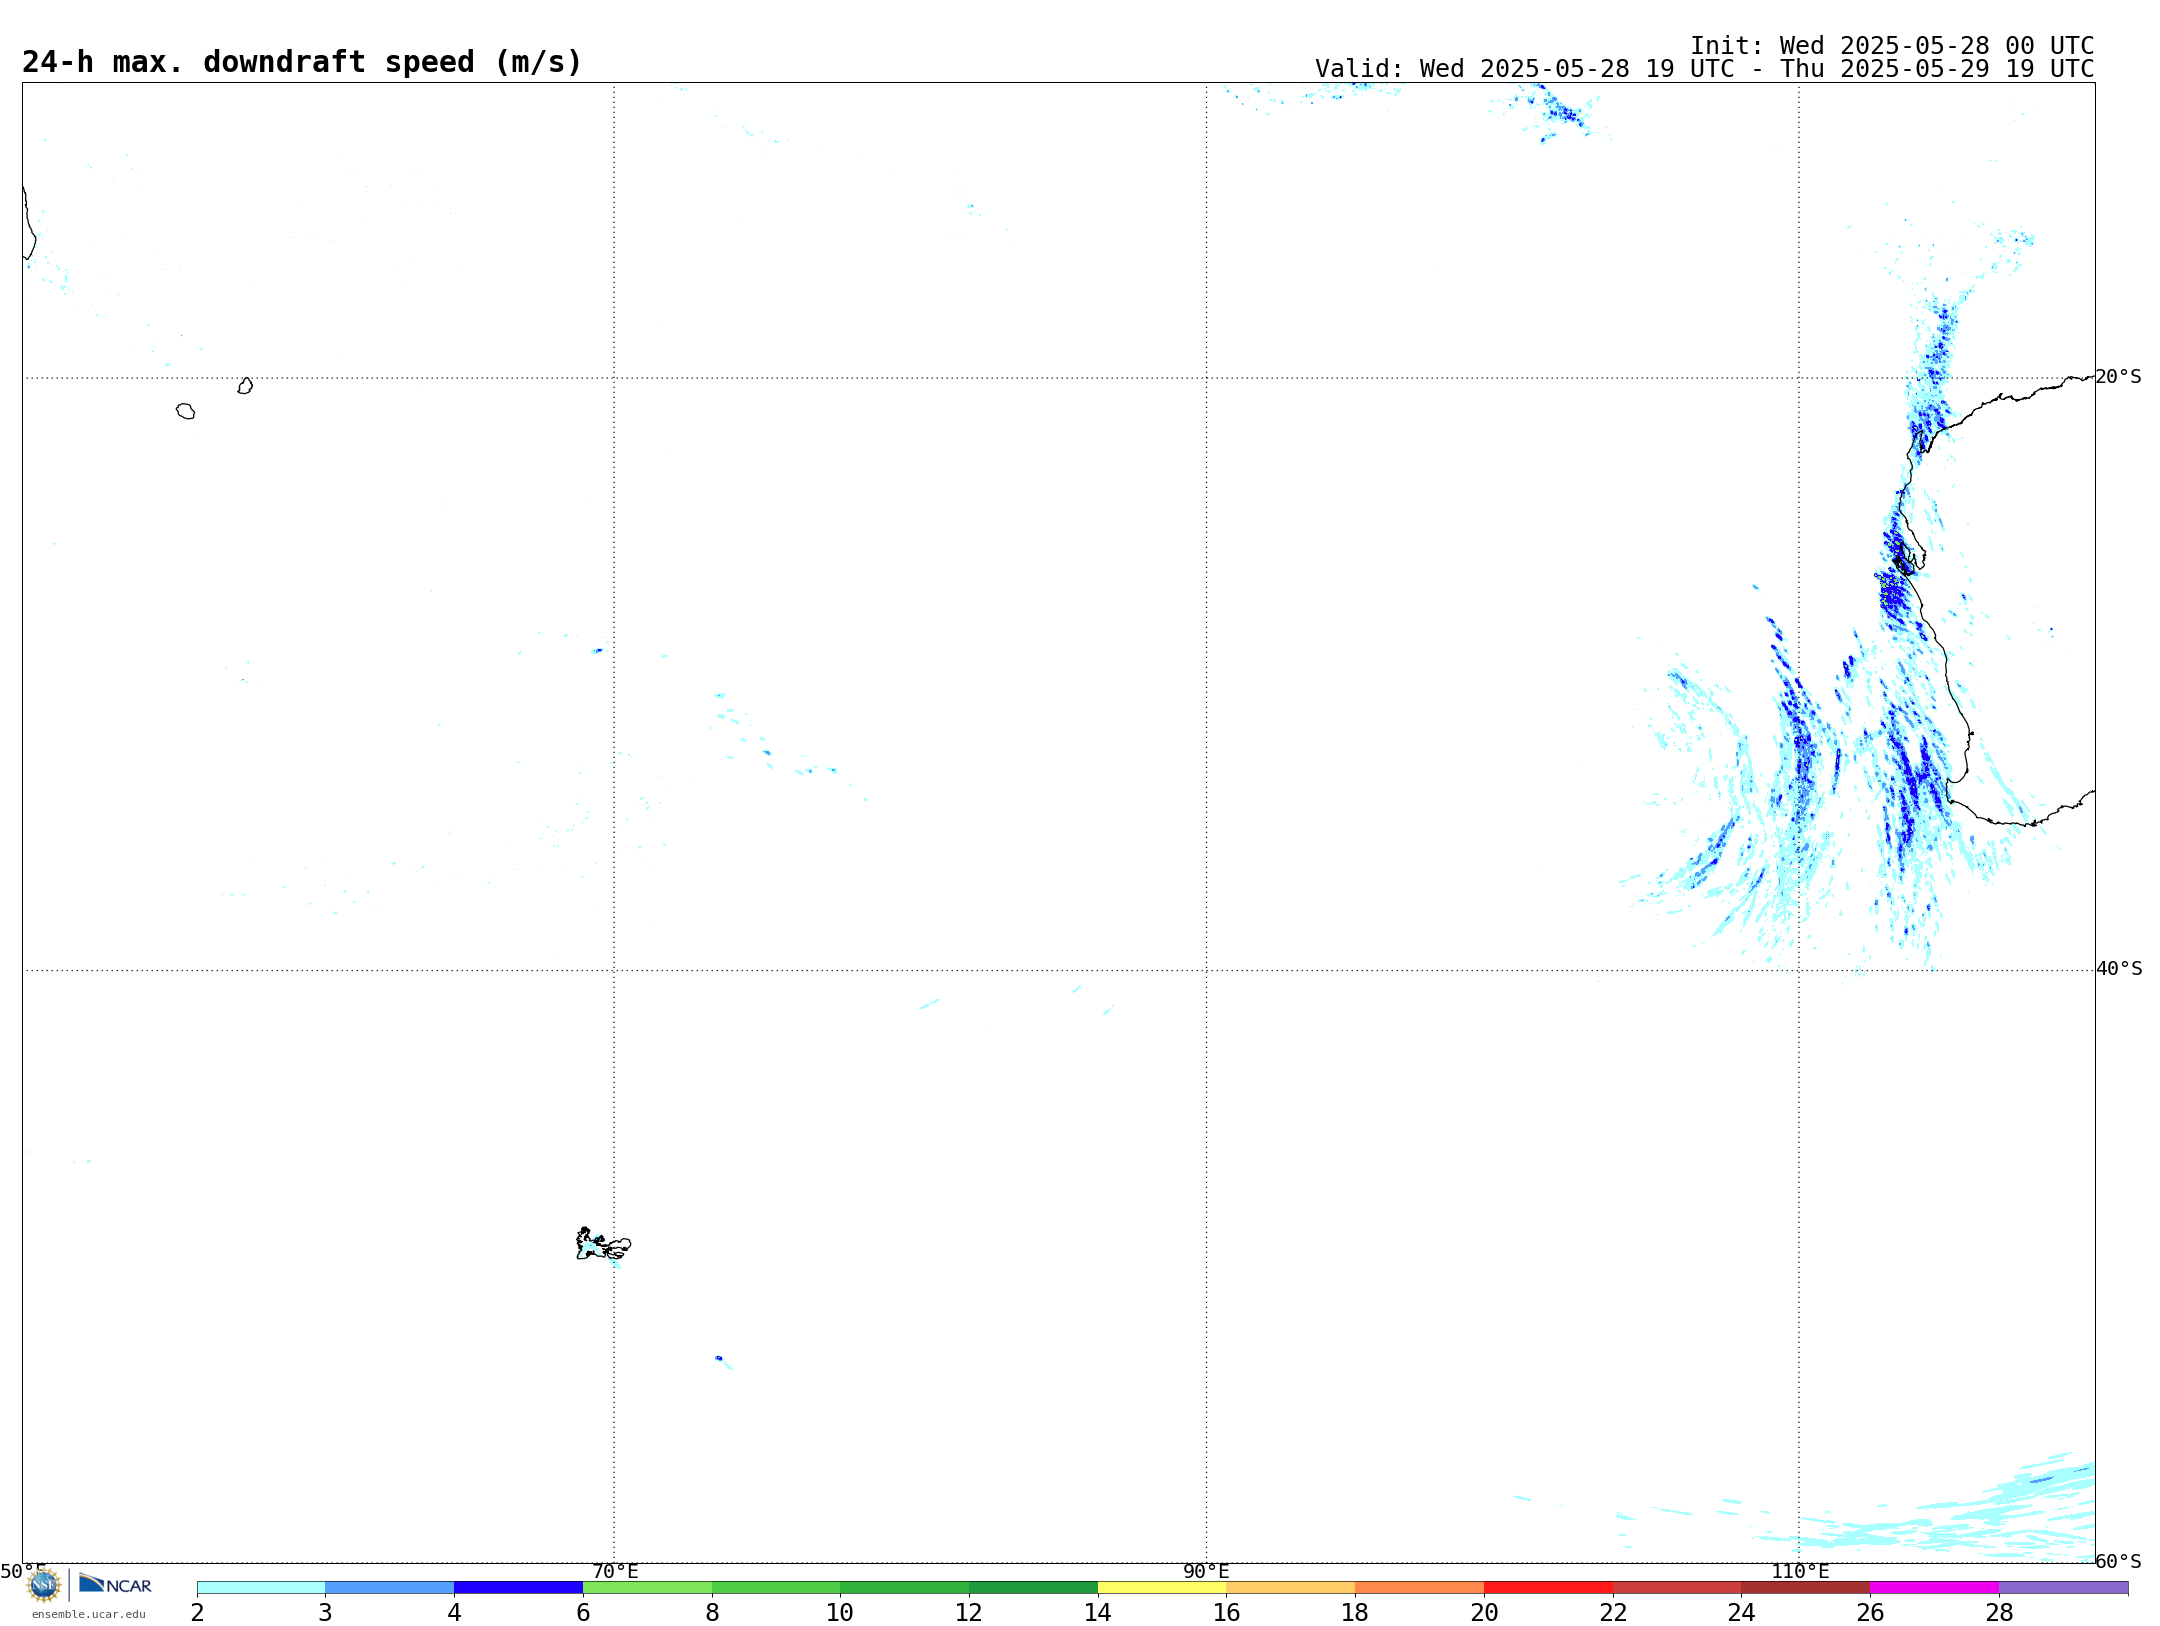
Task: Pick the light green 6–8 m/s colorbar swatch
Action: tap(647, 1588)
